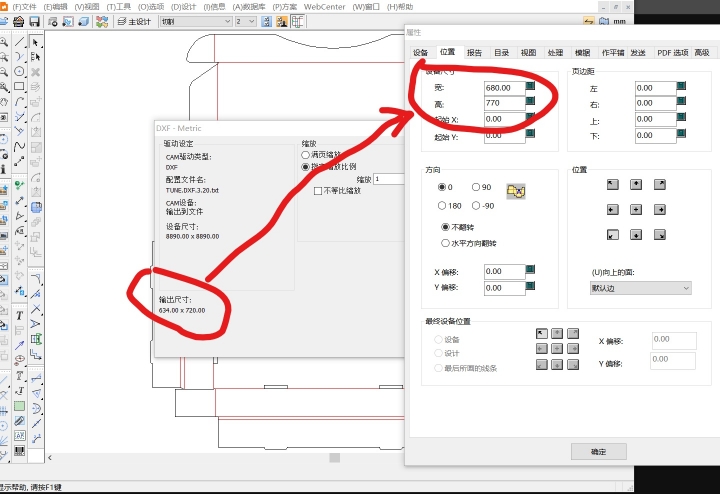
Task: Select the 90 degree orientation radio button
Action: [476, 187]
